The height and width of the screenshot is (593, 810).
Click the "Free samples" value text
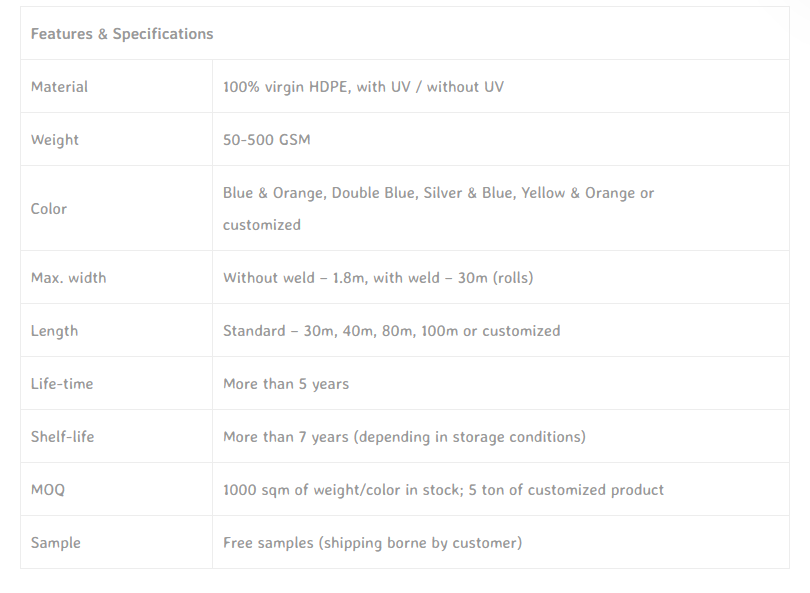pyautogui.click(x=267, y=543)
